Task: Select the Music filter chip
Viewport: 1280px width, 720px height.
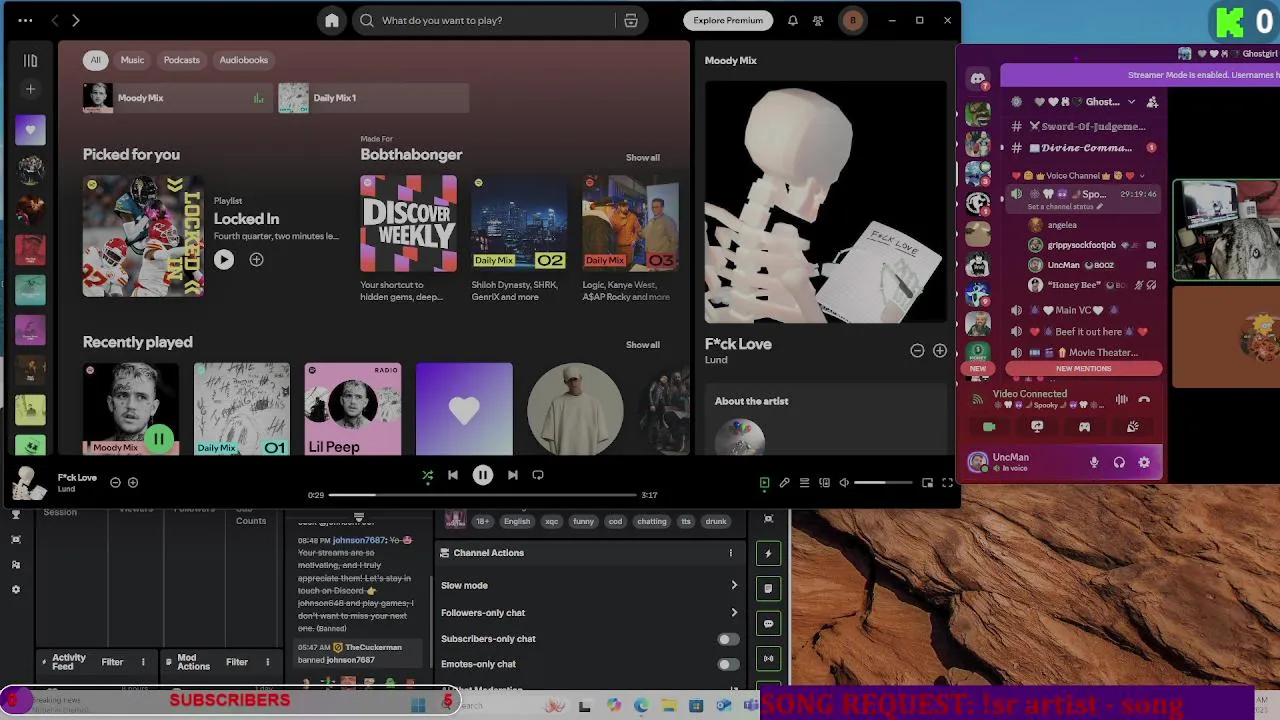Action: pyautogui.click(x=132, y=60)
